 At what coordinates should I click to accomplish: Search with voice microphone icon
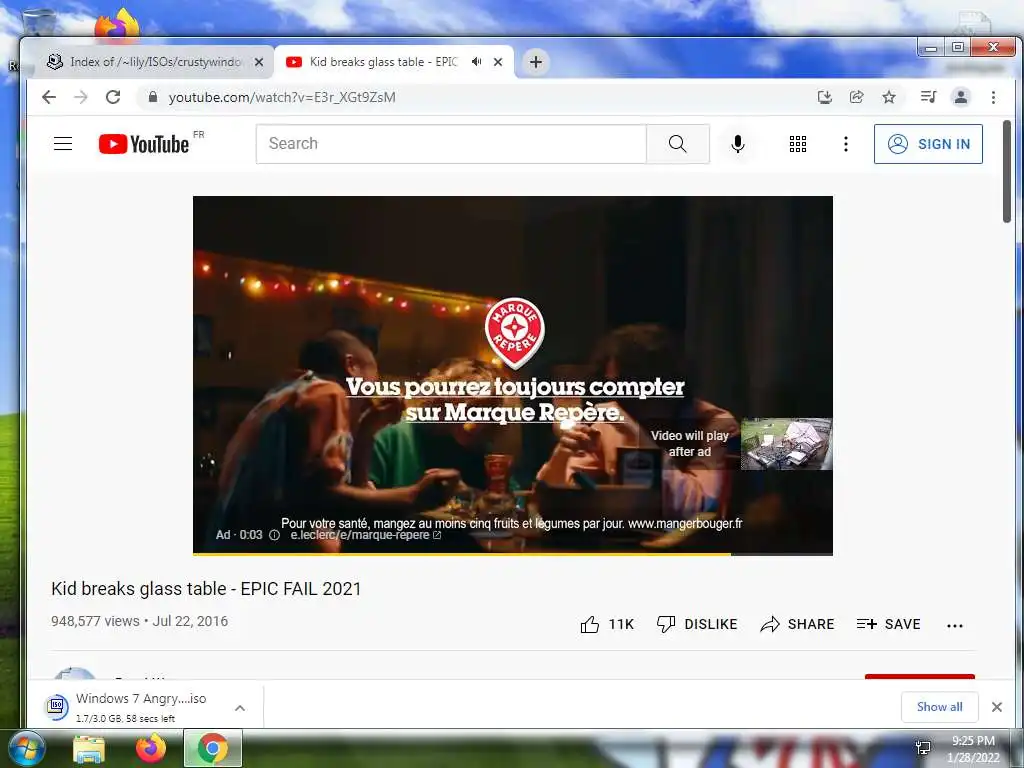pyautogui.click(x=737, y=144)
